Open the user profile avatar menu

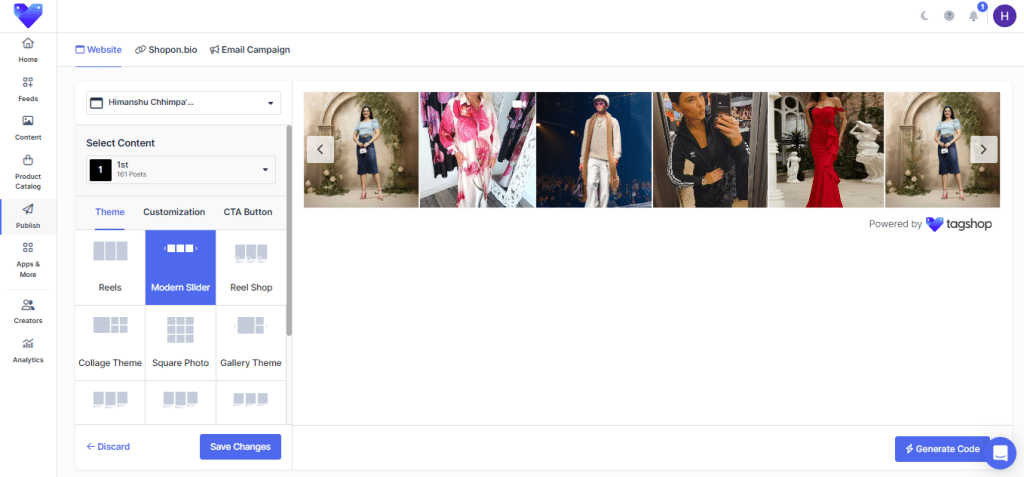[x=1004, y=16]
